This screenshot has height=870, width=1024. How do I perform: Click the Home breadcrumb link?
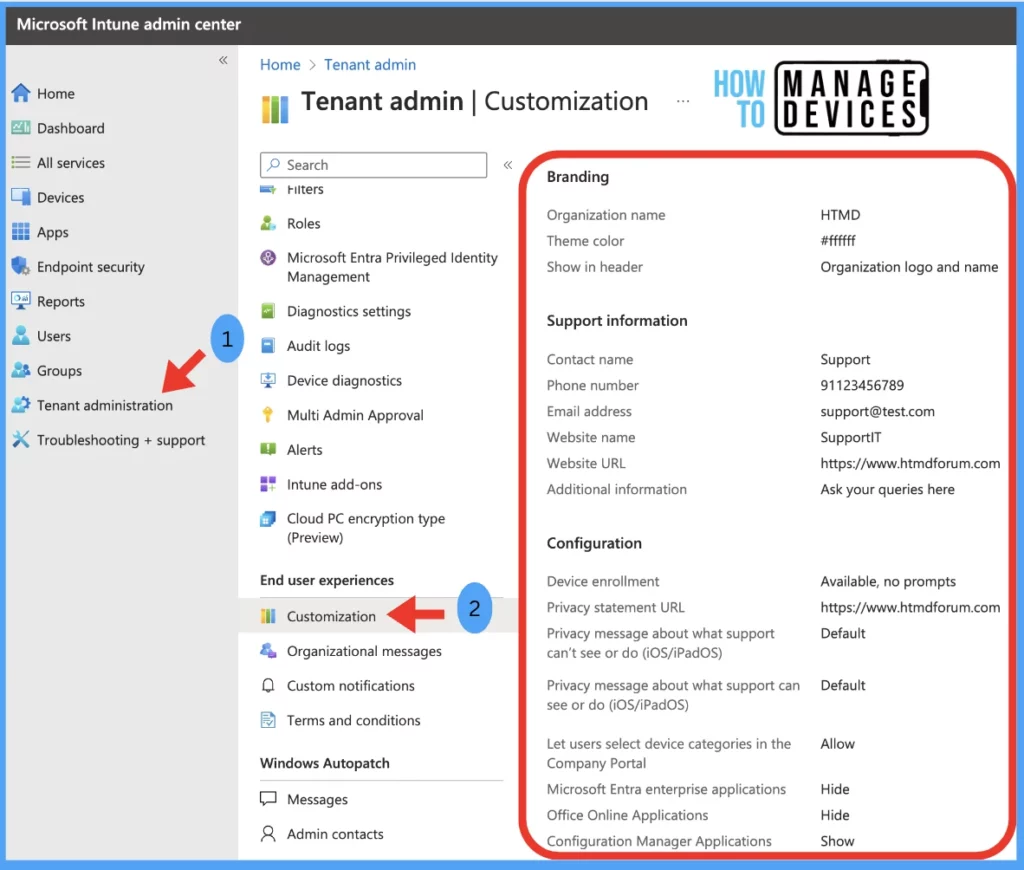(280, 65)
